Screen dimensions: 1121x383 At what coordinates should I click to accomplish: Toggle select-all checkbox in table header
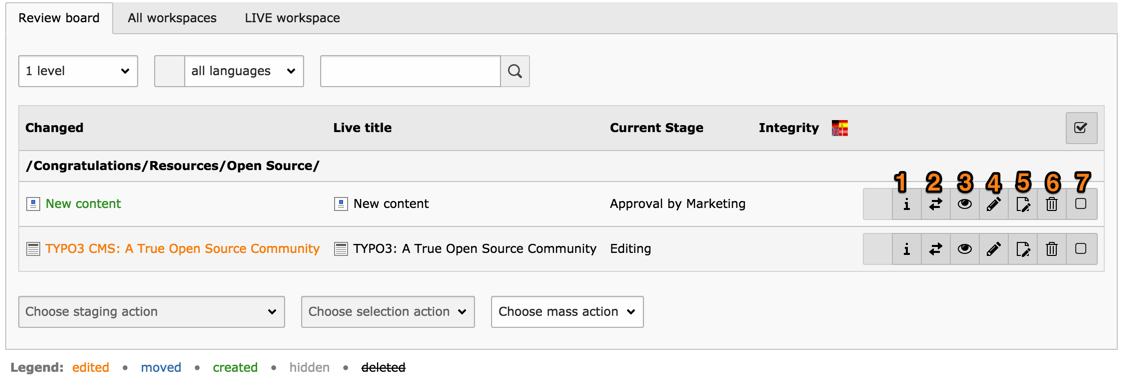1081,128
